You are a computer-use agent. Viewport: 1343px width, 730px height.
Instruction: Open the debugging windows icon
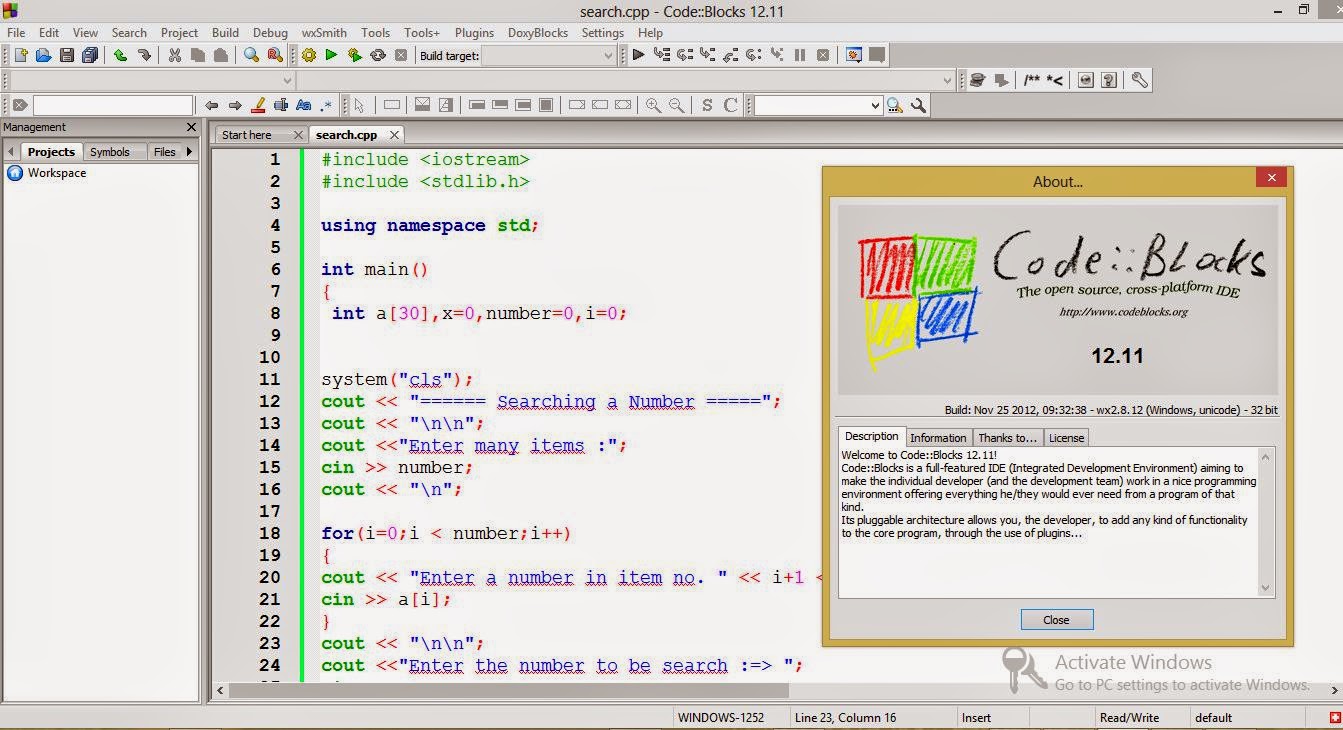coord(854,56)
